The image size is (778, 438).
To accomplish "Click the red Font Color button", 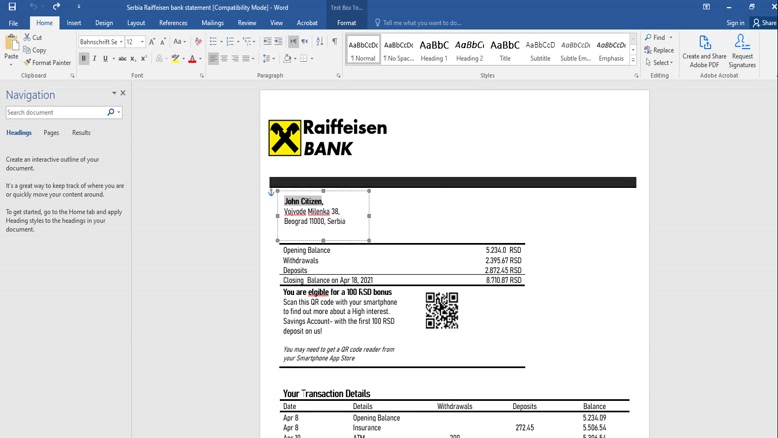I will click(x=192, y=59).
